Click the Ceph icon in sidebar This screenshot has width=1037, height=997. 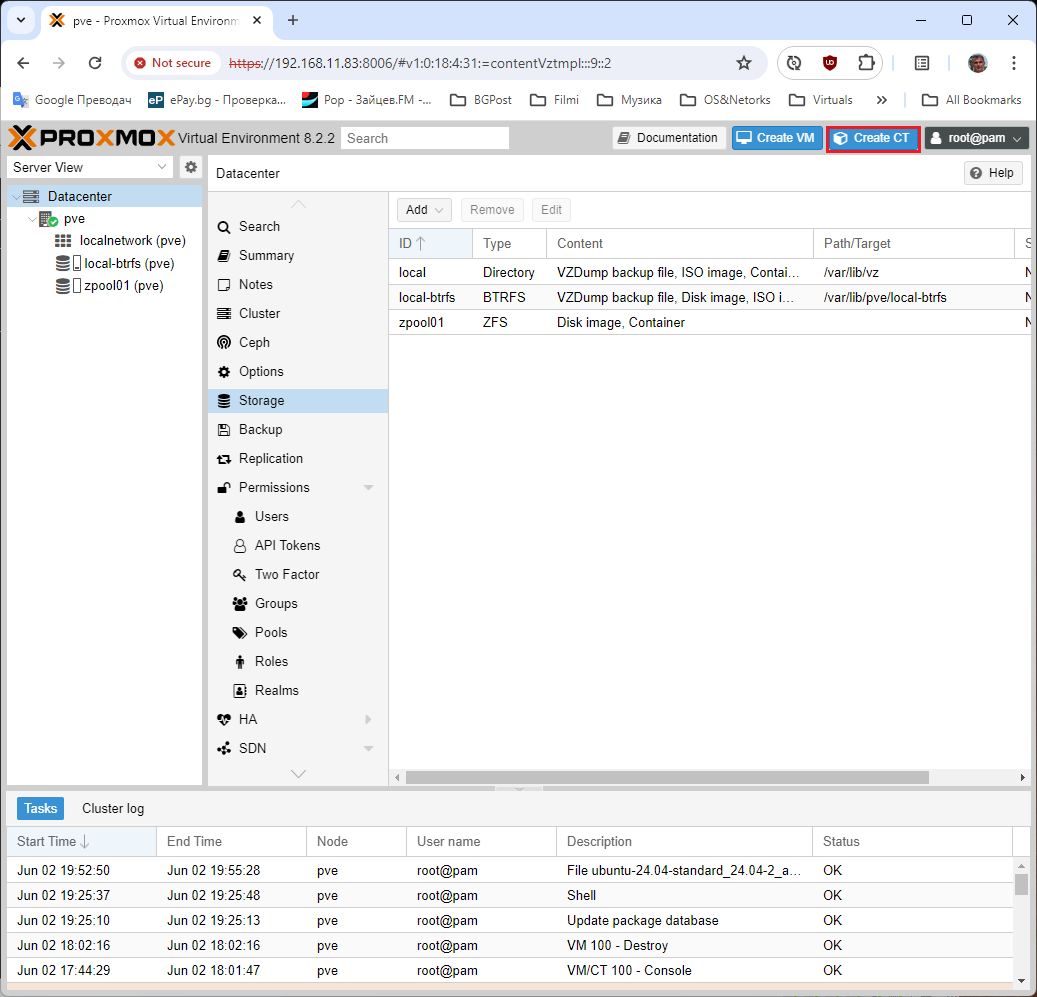(x=224, y=342)
